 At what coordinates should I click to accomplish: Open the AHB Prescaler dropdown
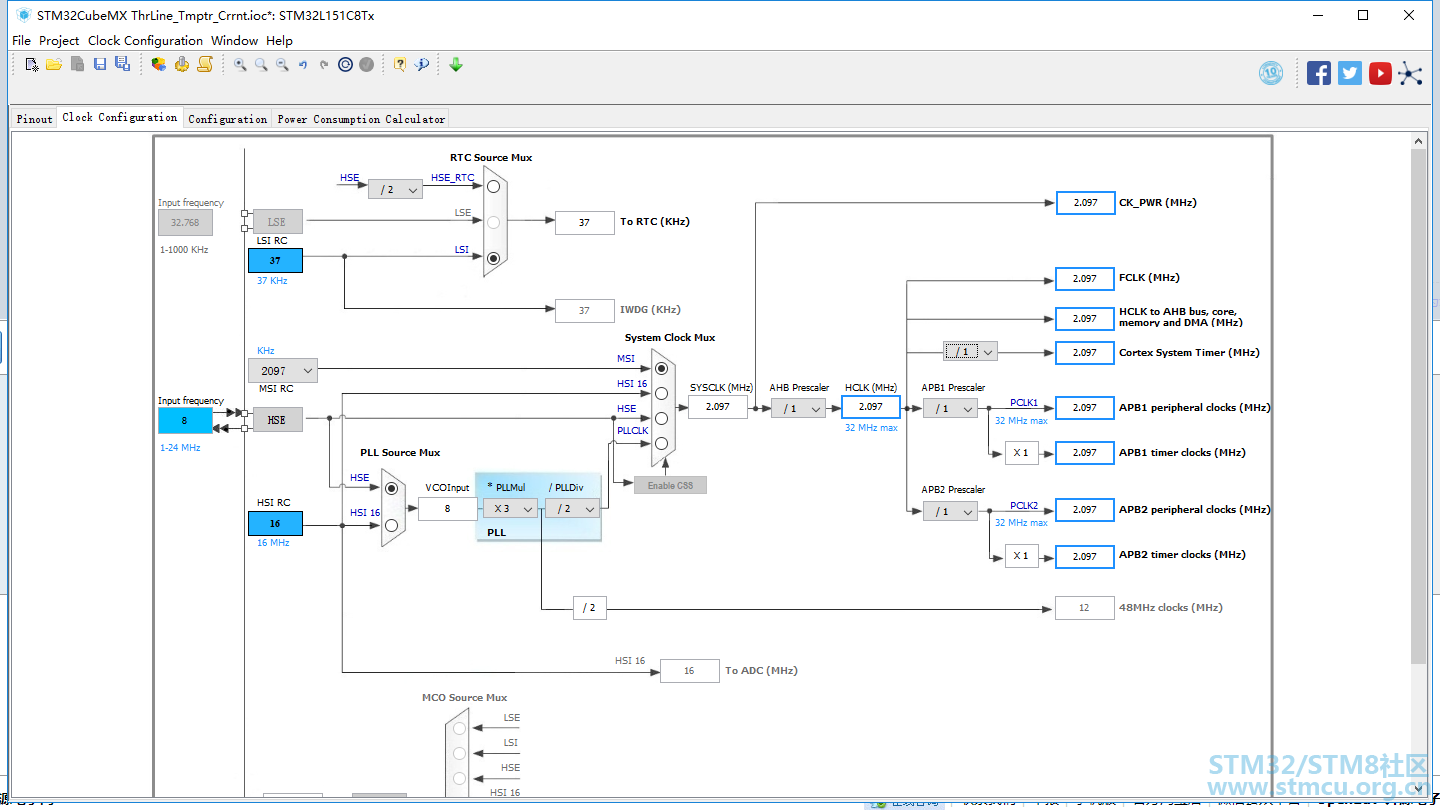pyautogui.click(x=798, y=408)
